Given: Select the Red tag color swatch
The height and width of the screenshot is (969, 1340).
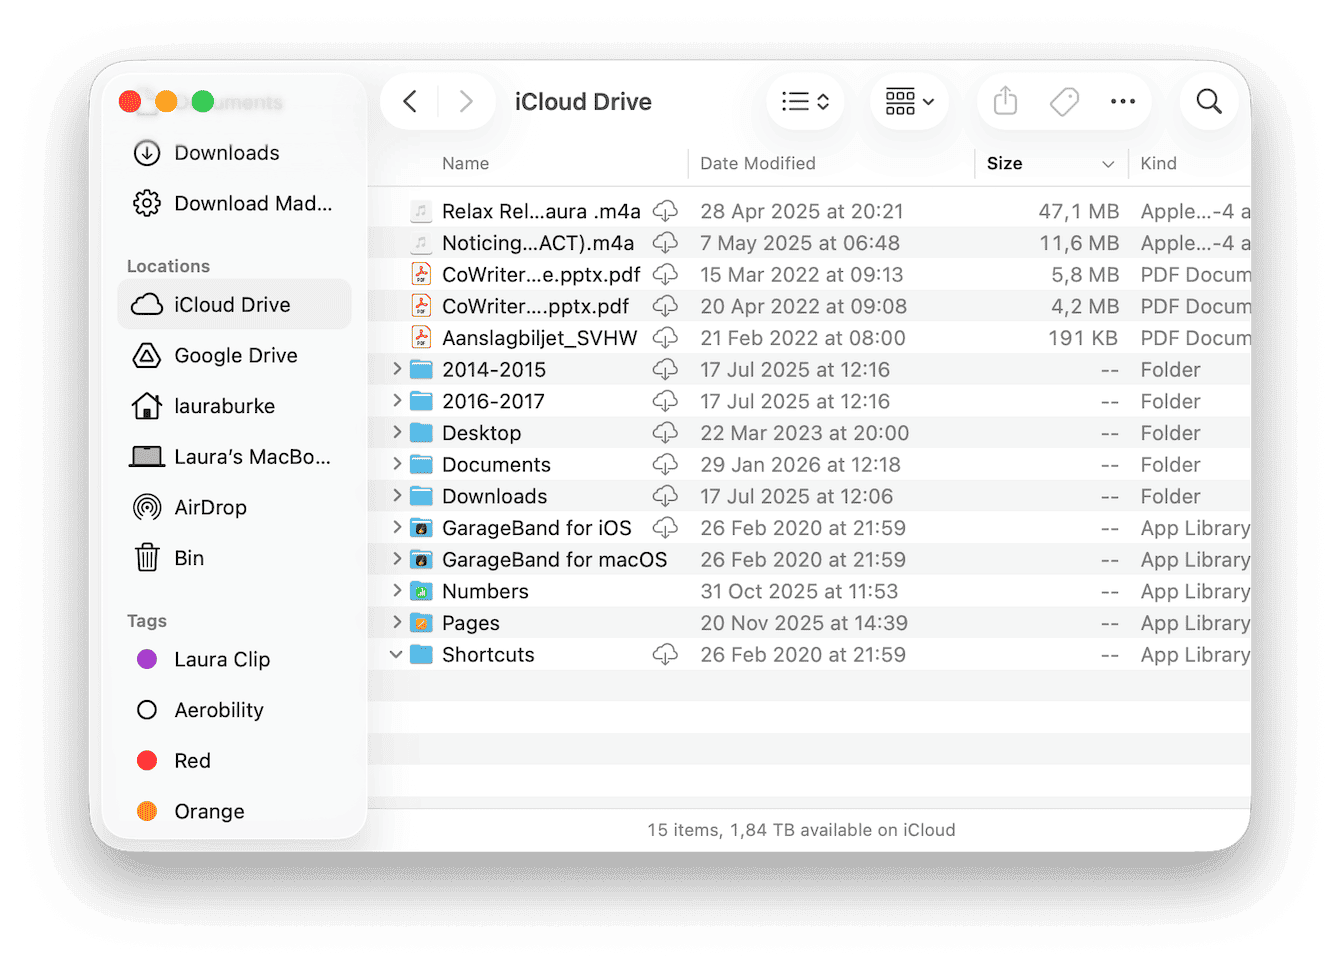Looking at the screenshot, I should coord(146,760).
